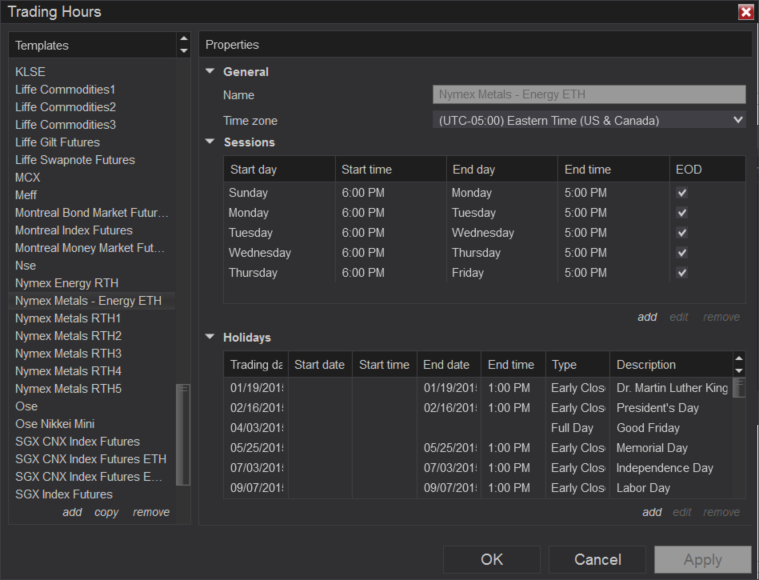759x580 pixels.
Task: Click Holidays Type column header
Action: click(577, 365)
